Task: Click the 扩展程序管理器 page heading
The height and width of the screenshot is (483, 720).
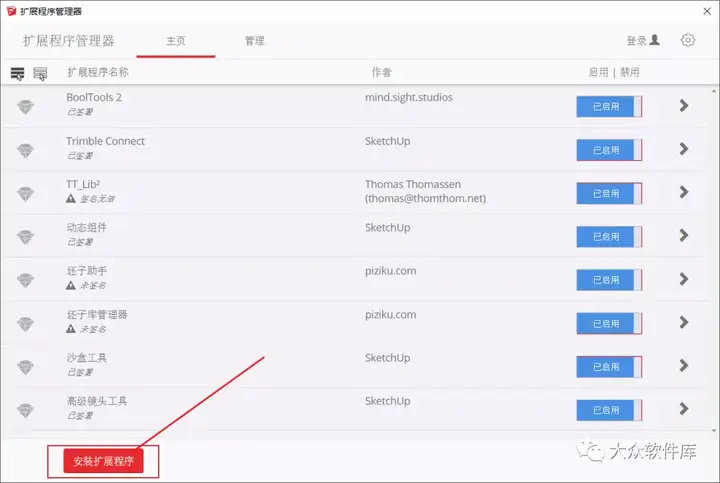Action: pyautogui.click(x=68, y=41)
